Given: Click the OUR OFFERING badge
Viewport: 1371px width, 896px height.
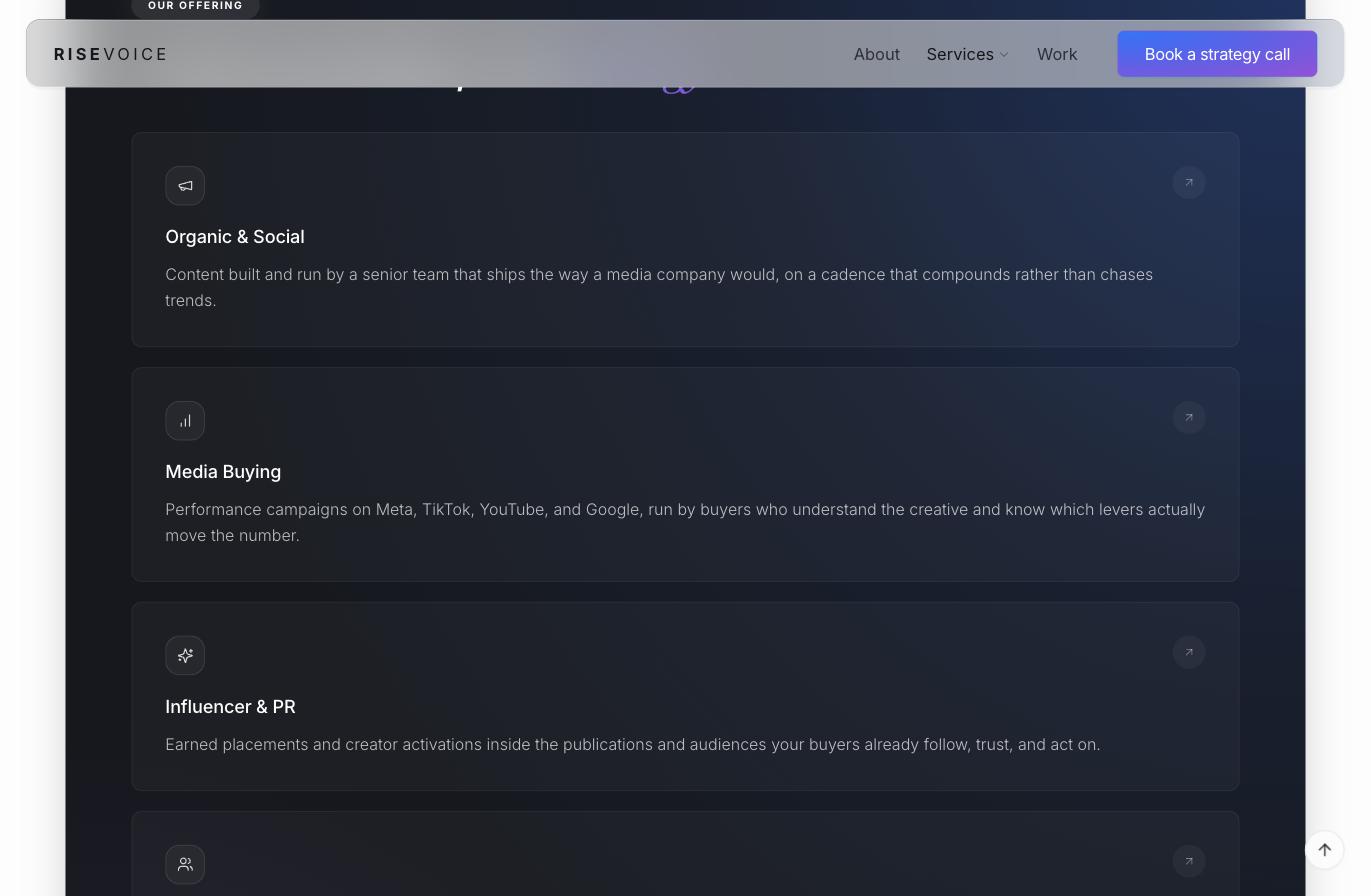Looking at the screenshot, I should (x=195, y=6).
